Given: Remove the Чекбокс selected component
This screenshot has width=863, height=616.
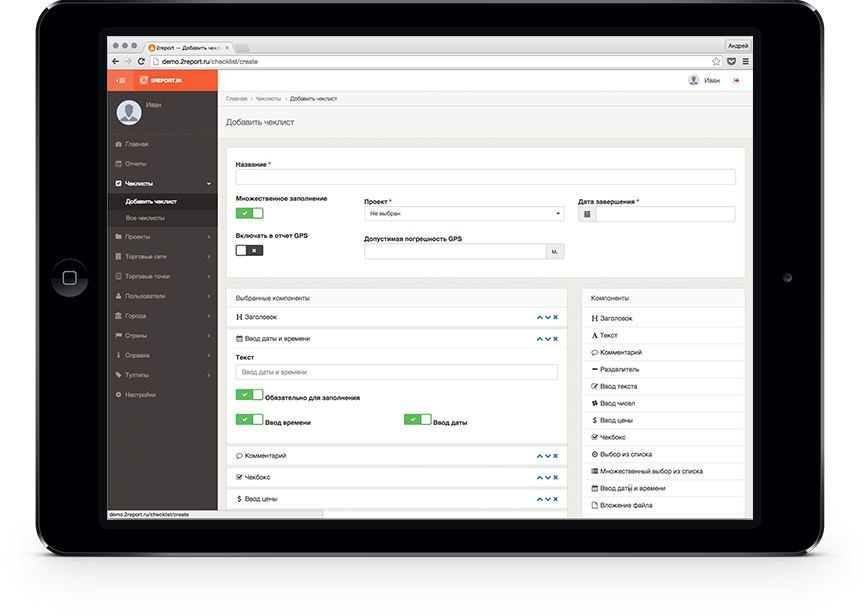Looking at the screenshot, I should pyautogui.click(x=555, y=477).
